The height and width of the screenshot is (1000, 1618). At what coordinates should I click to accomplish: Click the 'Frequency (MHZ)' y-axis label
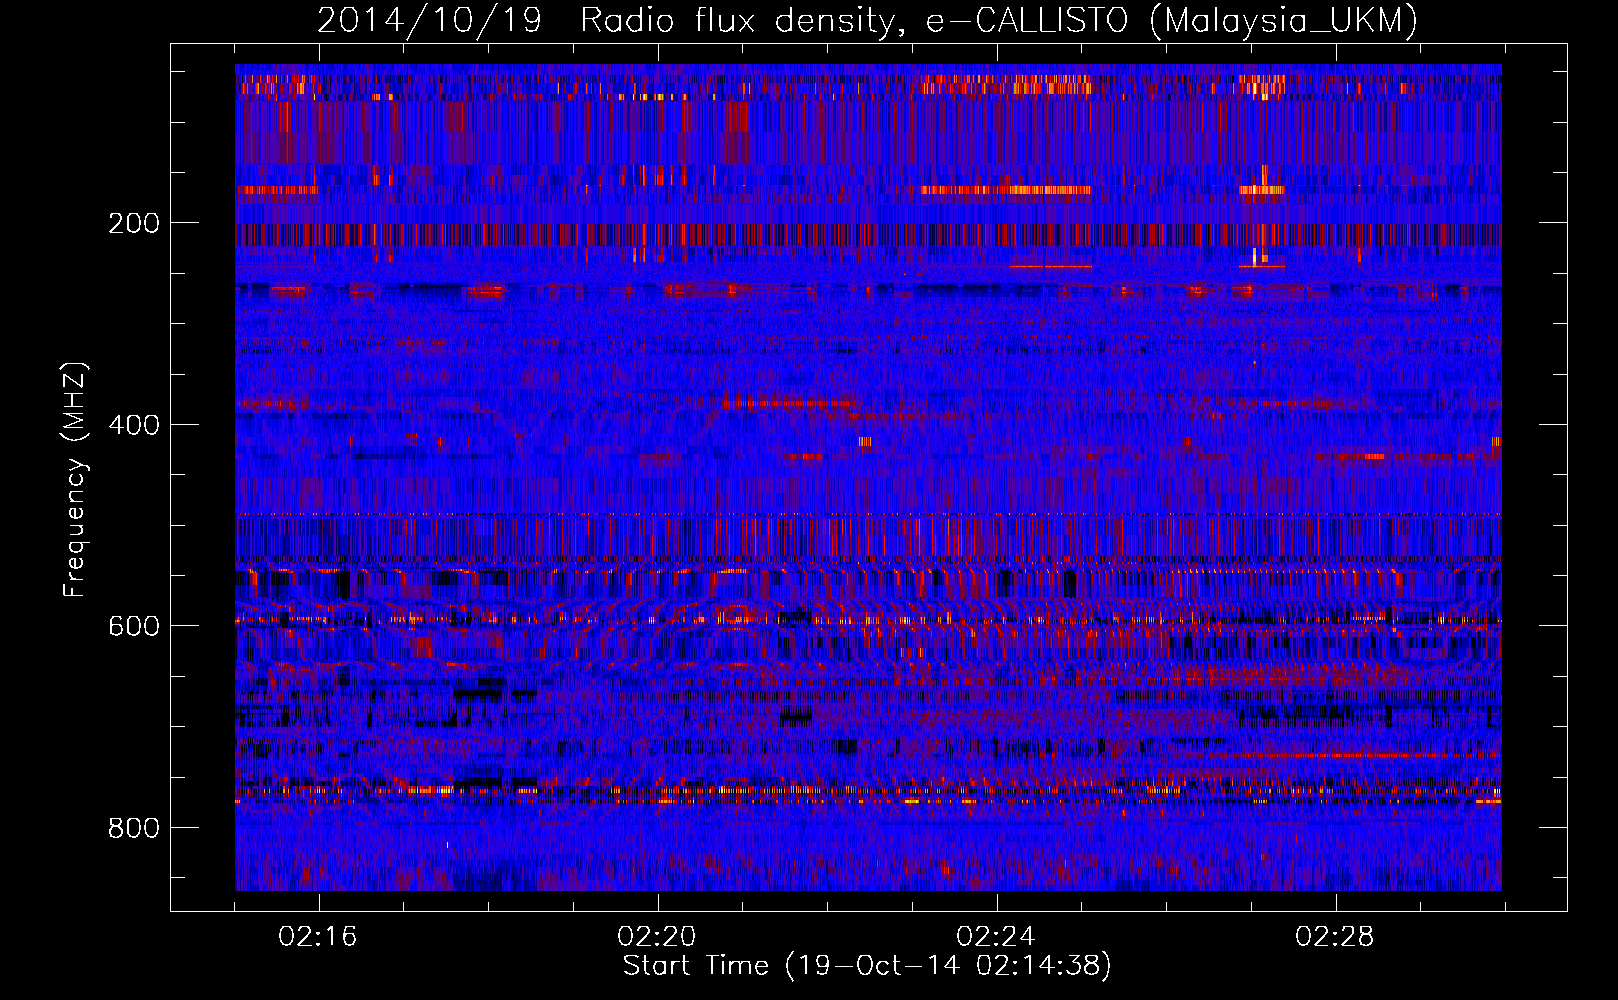[75, 479]
